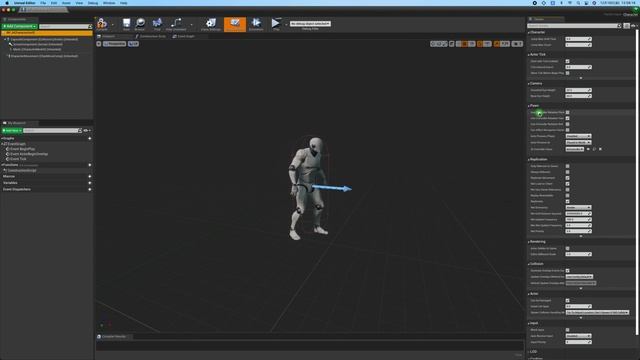Toggle Use Controller Rotation Yaw checkbox
The width and height of the screenshot is (640, 360).
pyautogui.click(x=567, y=118)
